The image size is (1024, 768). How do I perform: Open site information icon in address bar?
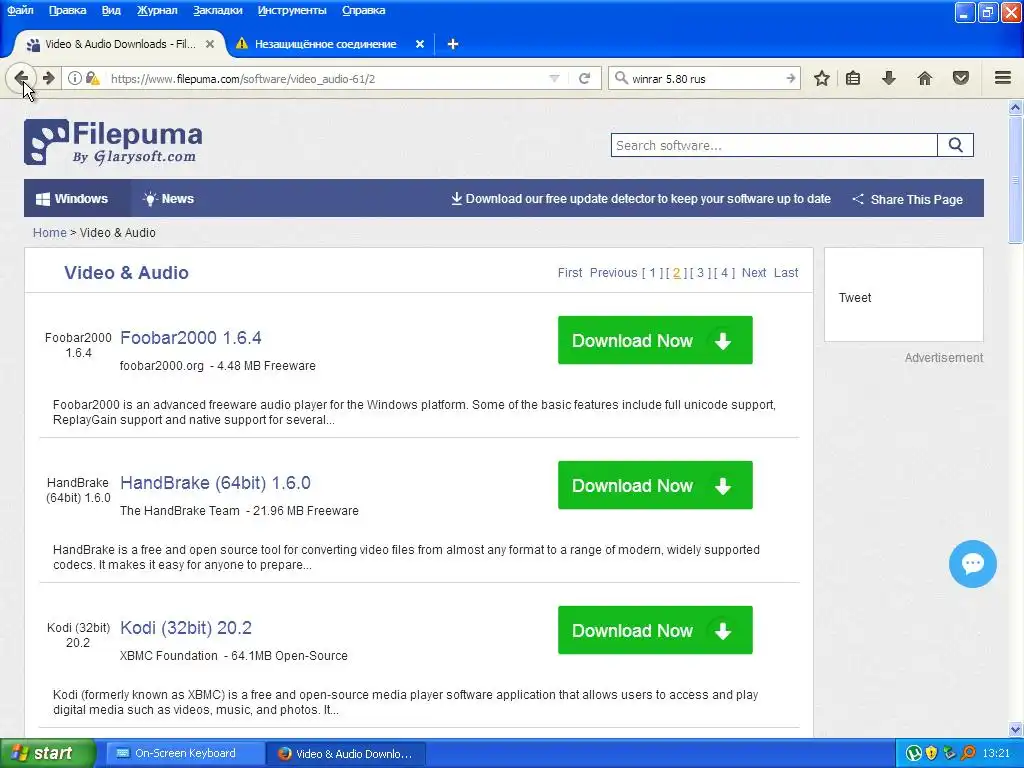click(74, 78)
